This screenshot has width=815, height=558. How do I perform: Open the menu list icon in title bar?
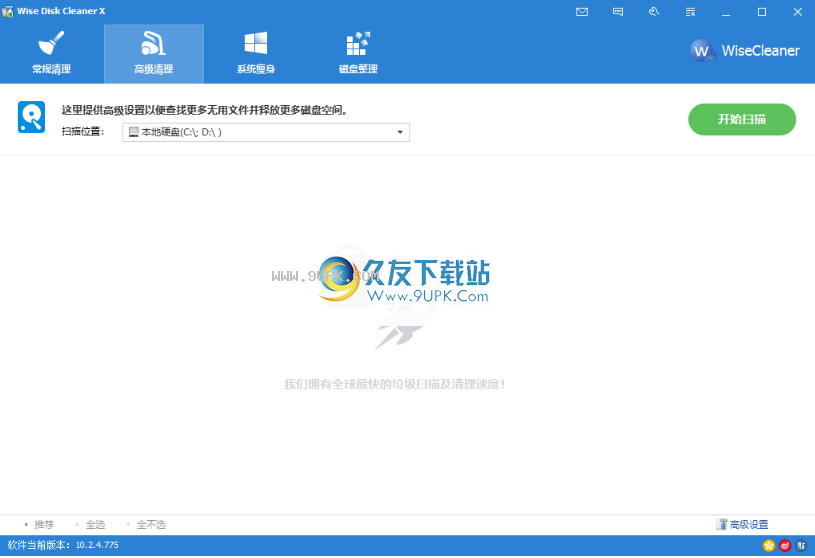pyautogui.click(x=690, y=11)
